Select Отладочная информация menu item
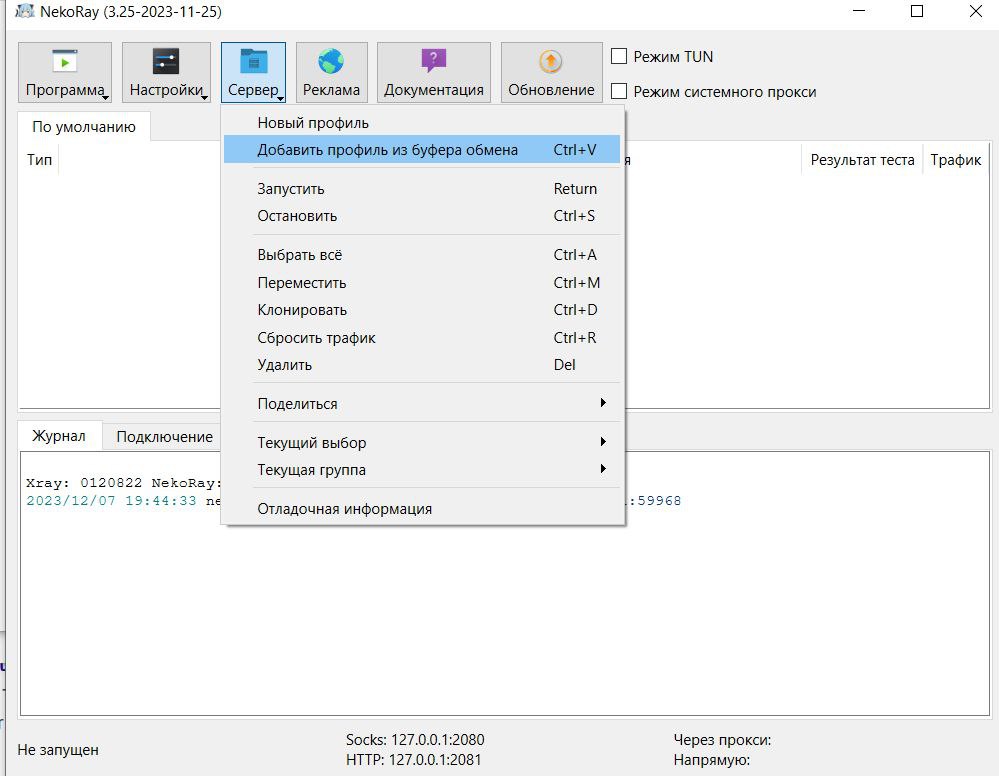Image resolution: width=999 pixels, height=776 pixels. click(344, 509)
